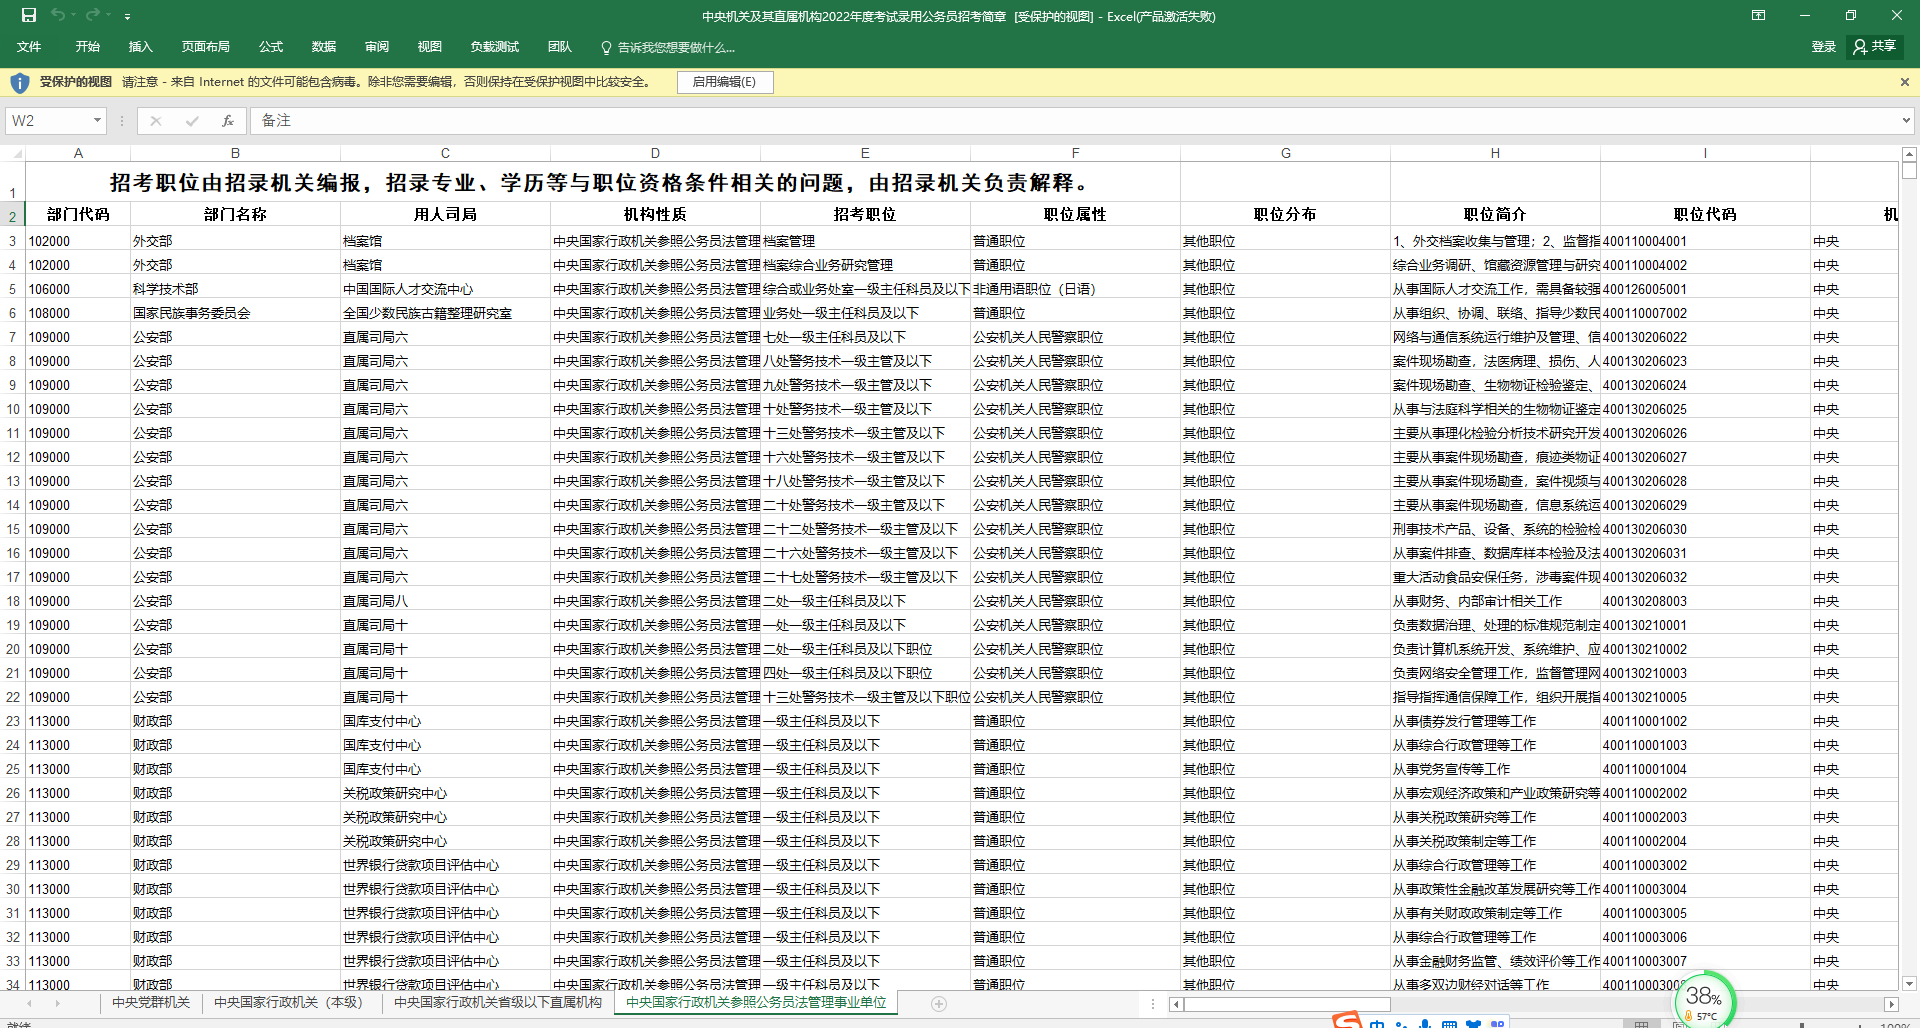1920x1028 pixels.
Task: Click the ribbon display options icon
Action: (1758, 15)
